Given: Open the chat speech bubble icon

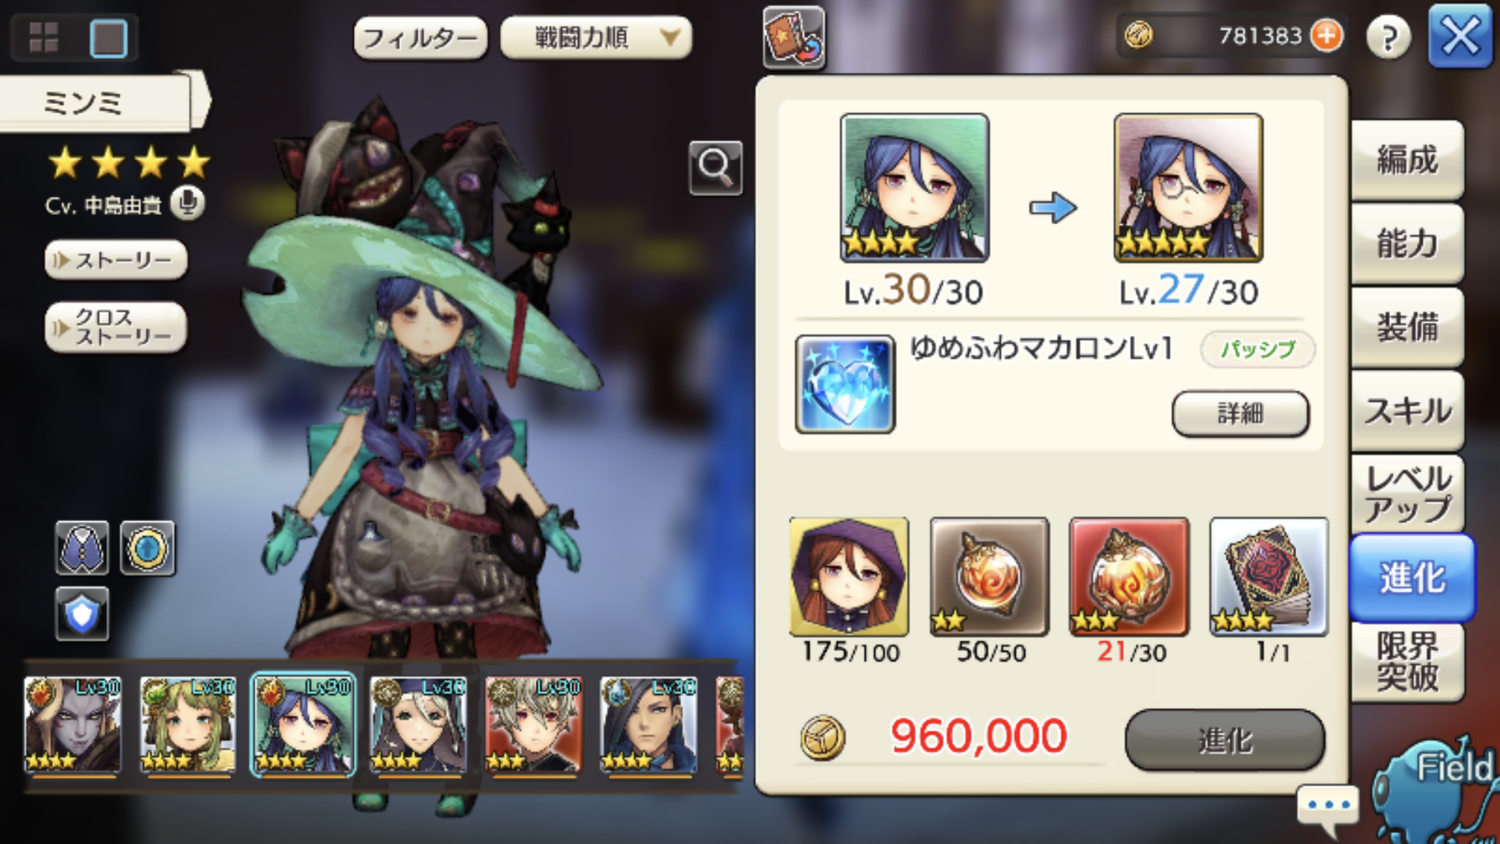Looking at the screenshot, I should pyautogui.click(x=1328, y=808).
